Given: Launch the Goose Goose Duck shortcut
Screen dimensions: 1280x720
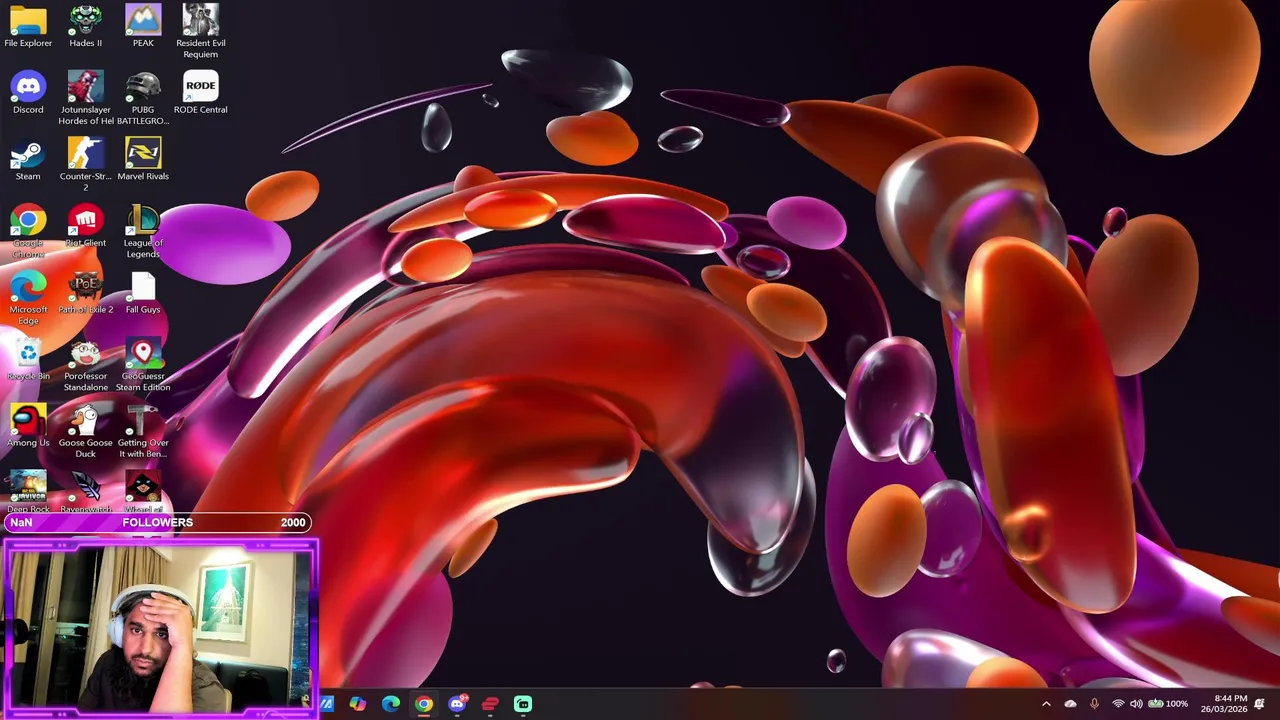Looking at the screenshot, I should pos(86,431).
